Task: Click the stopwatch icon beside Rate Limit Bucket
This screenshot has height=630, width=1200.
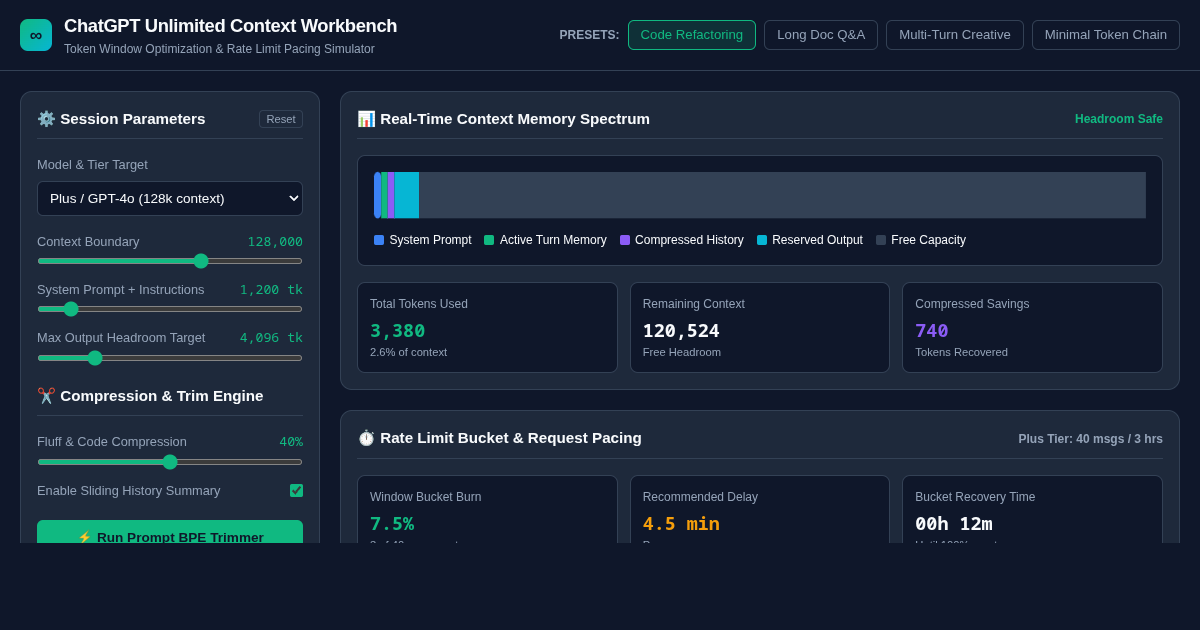Action: (366, 438)
